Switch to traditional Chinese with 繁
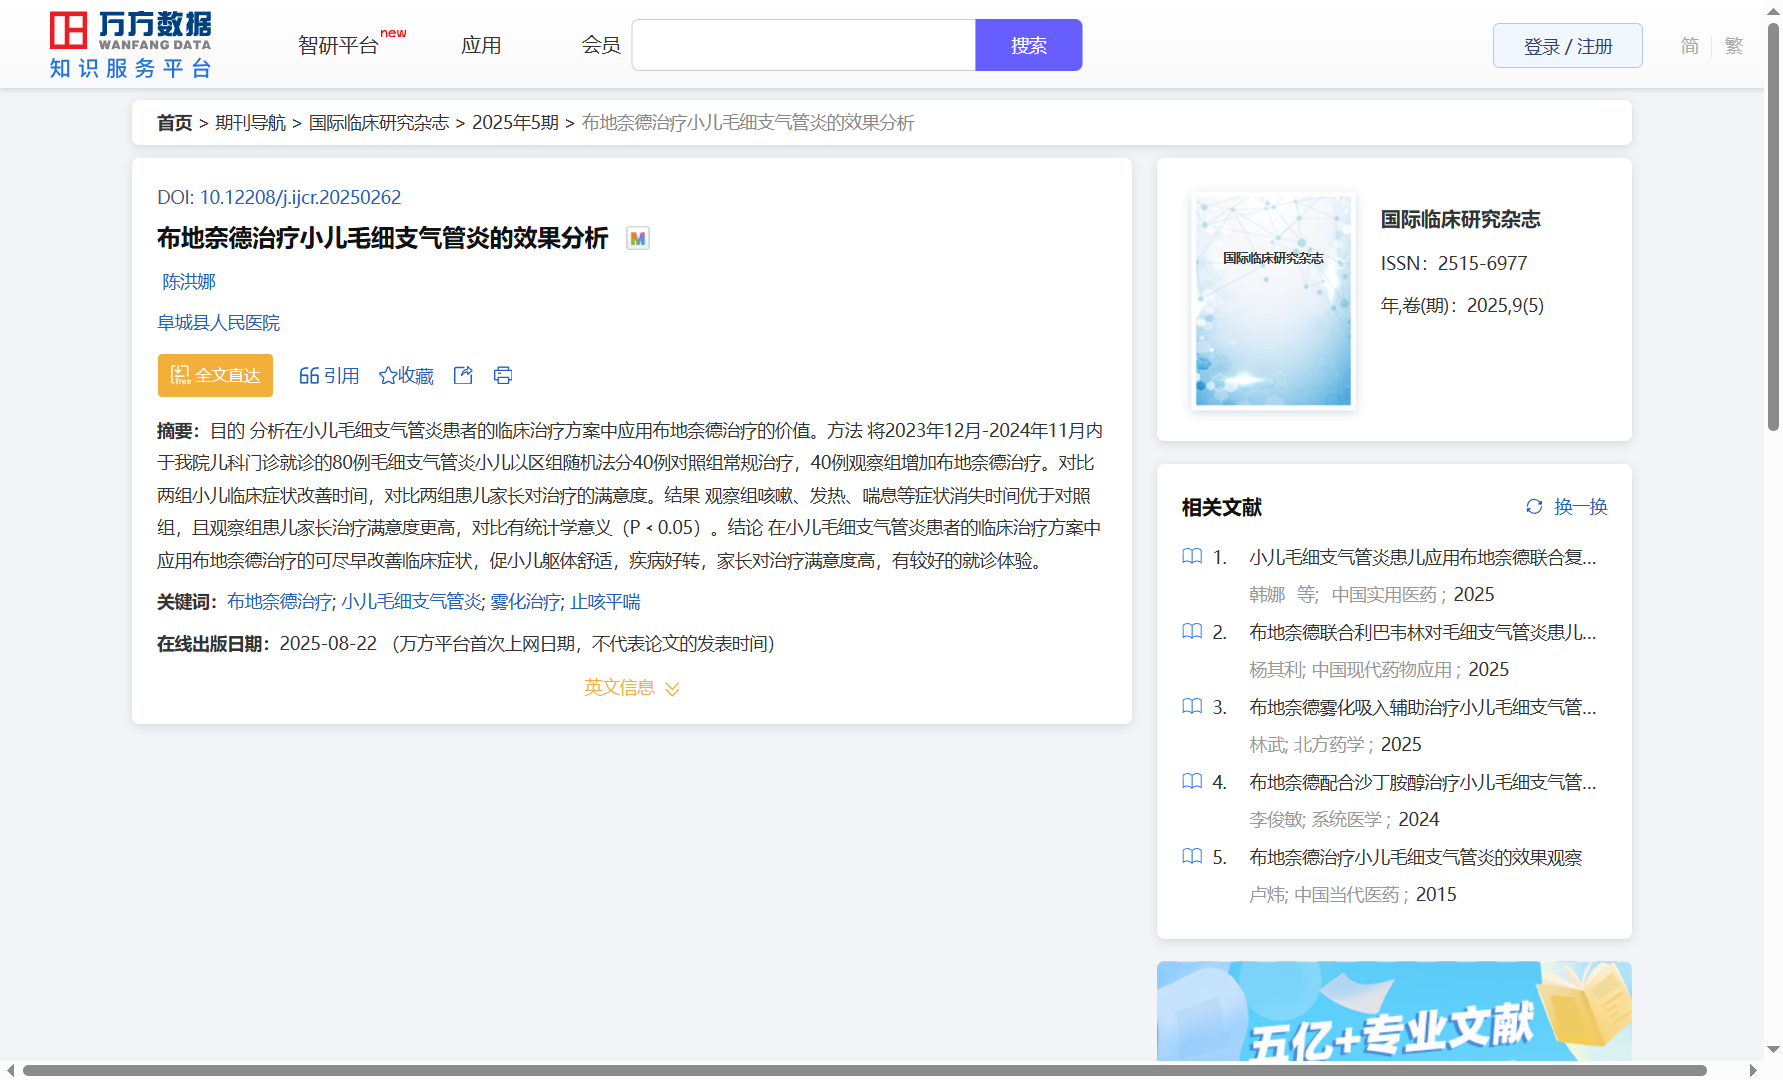 pyautogui.click(x=1734, y=46)
